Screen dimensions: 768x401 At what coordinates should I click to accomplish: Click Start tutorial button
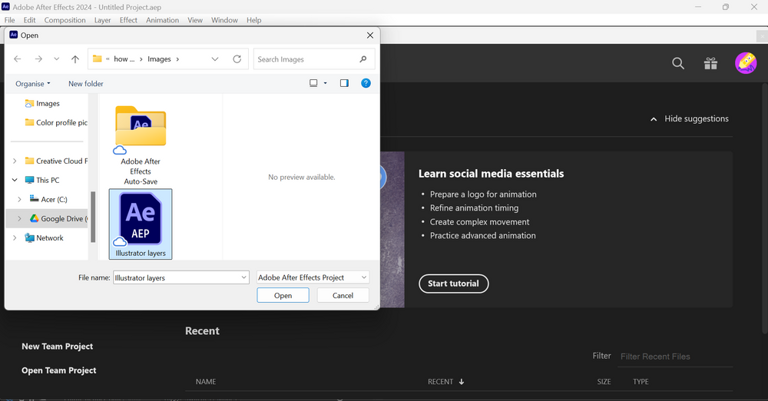click(454, 283)
